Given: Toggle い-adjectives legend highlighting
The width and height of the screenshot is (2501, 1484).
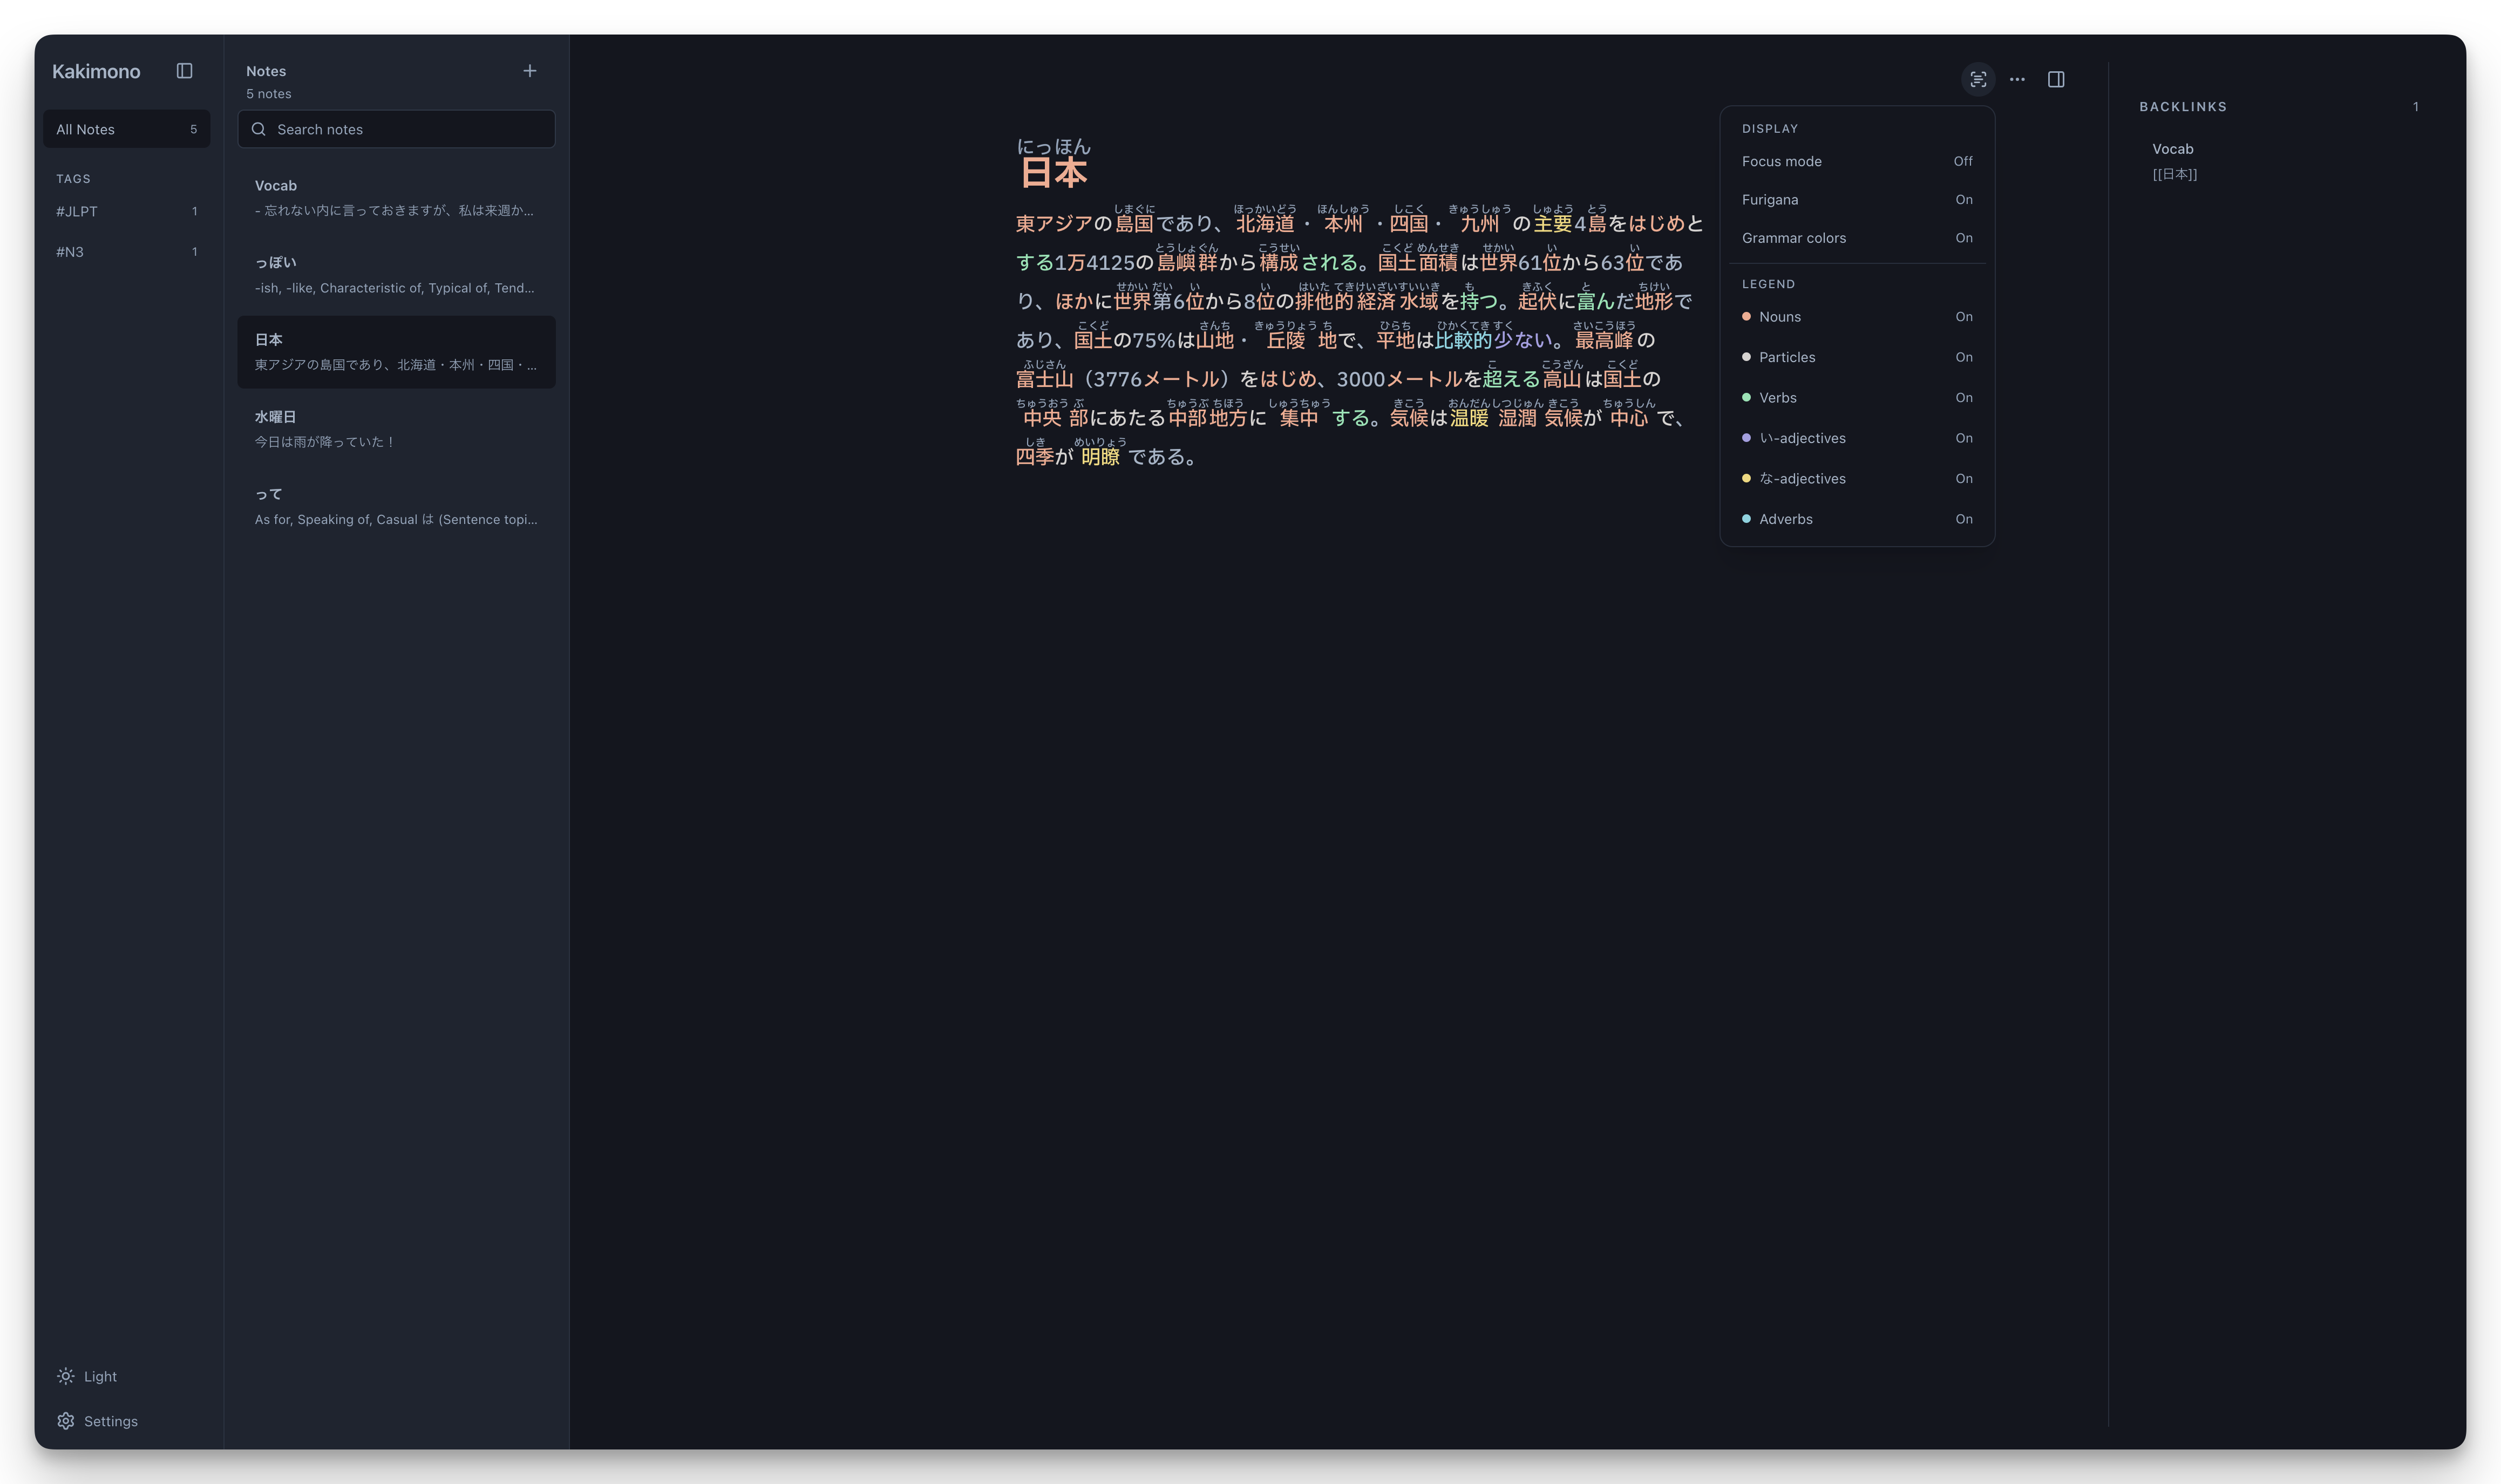Looking at the screenshot, I should pyautogui.click(x=1857, y=438).
